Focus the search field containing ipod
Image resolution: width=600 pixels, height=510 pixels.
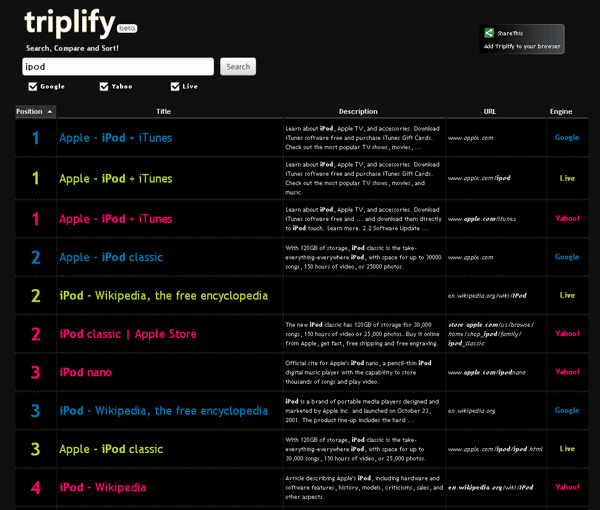click(x=118, y=67)
